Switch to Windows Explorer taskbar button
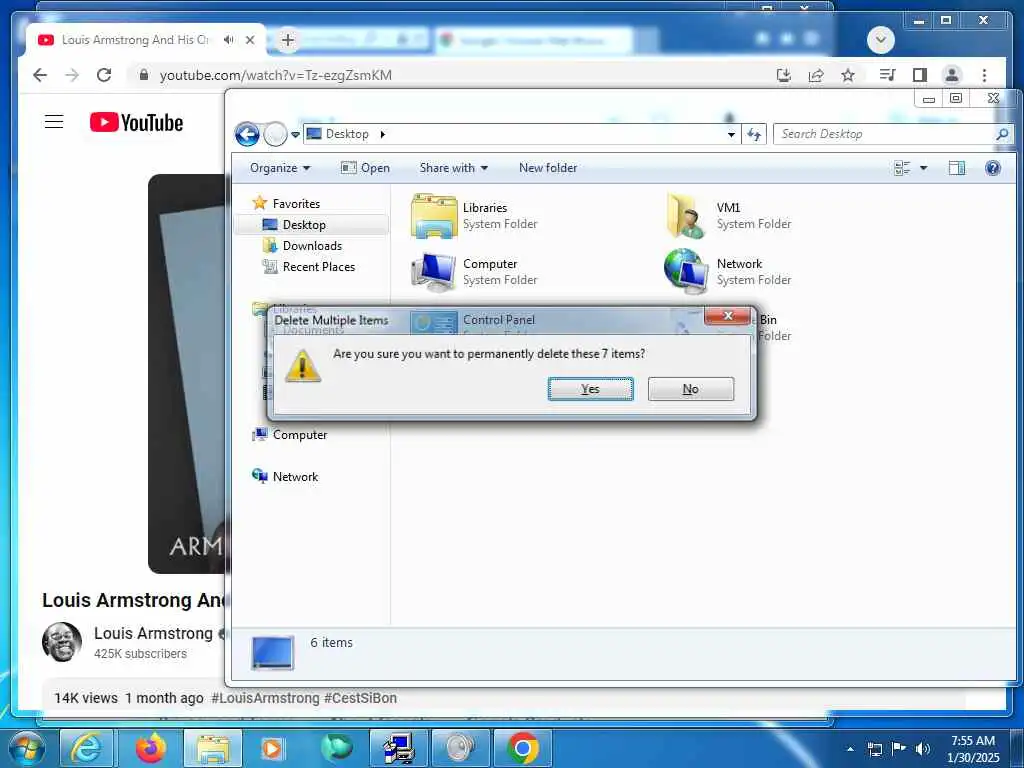The width and height of the screenshot is (1024, 768). click(213, 748)
